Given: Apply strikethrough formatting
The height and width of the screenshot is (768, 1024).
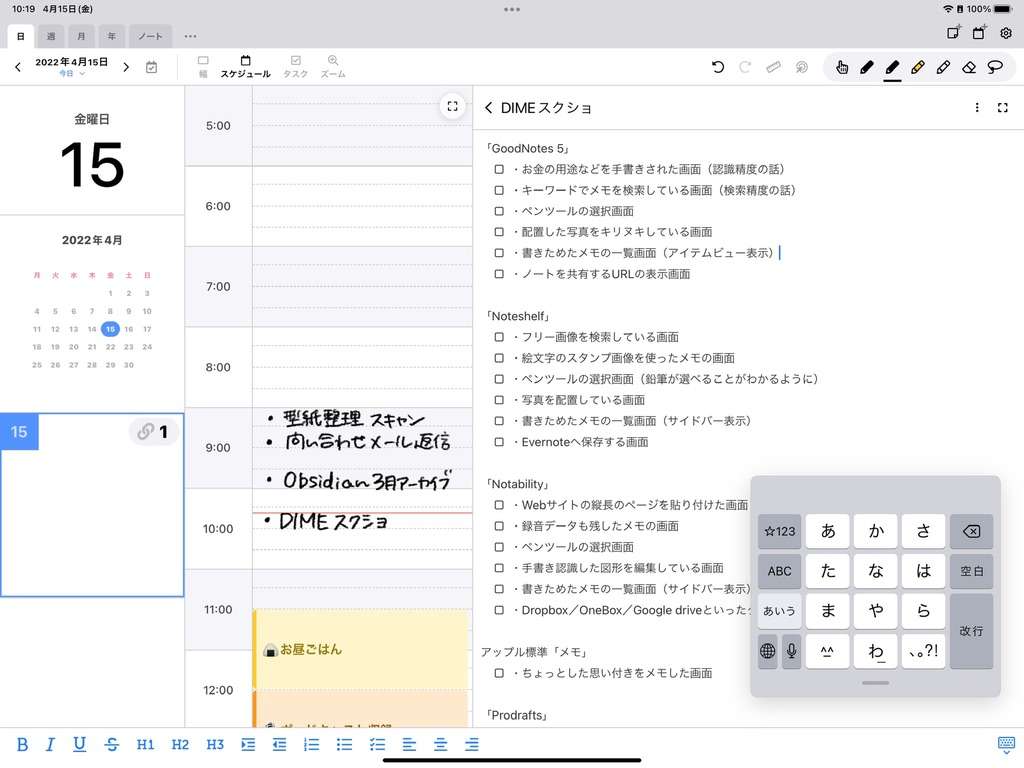Looking at the screenshot, I should [x=112, y=744].
